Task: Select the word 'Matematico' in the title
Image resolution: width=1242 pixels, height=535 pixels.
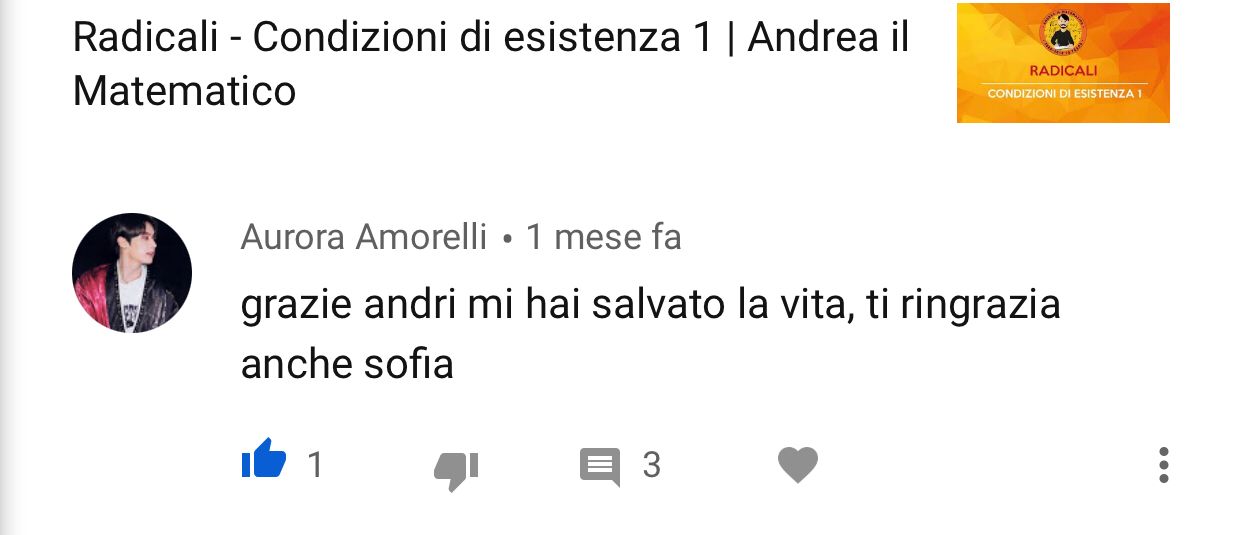Action: [185, 92]
